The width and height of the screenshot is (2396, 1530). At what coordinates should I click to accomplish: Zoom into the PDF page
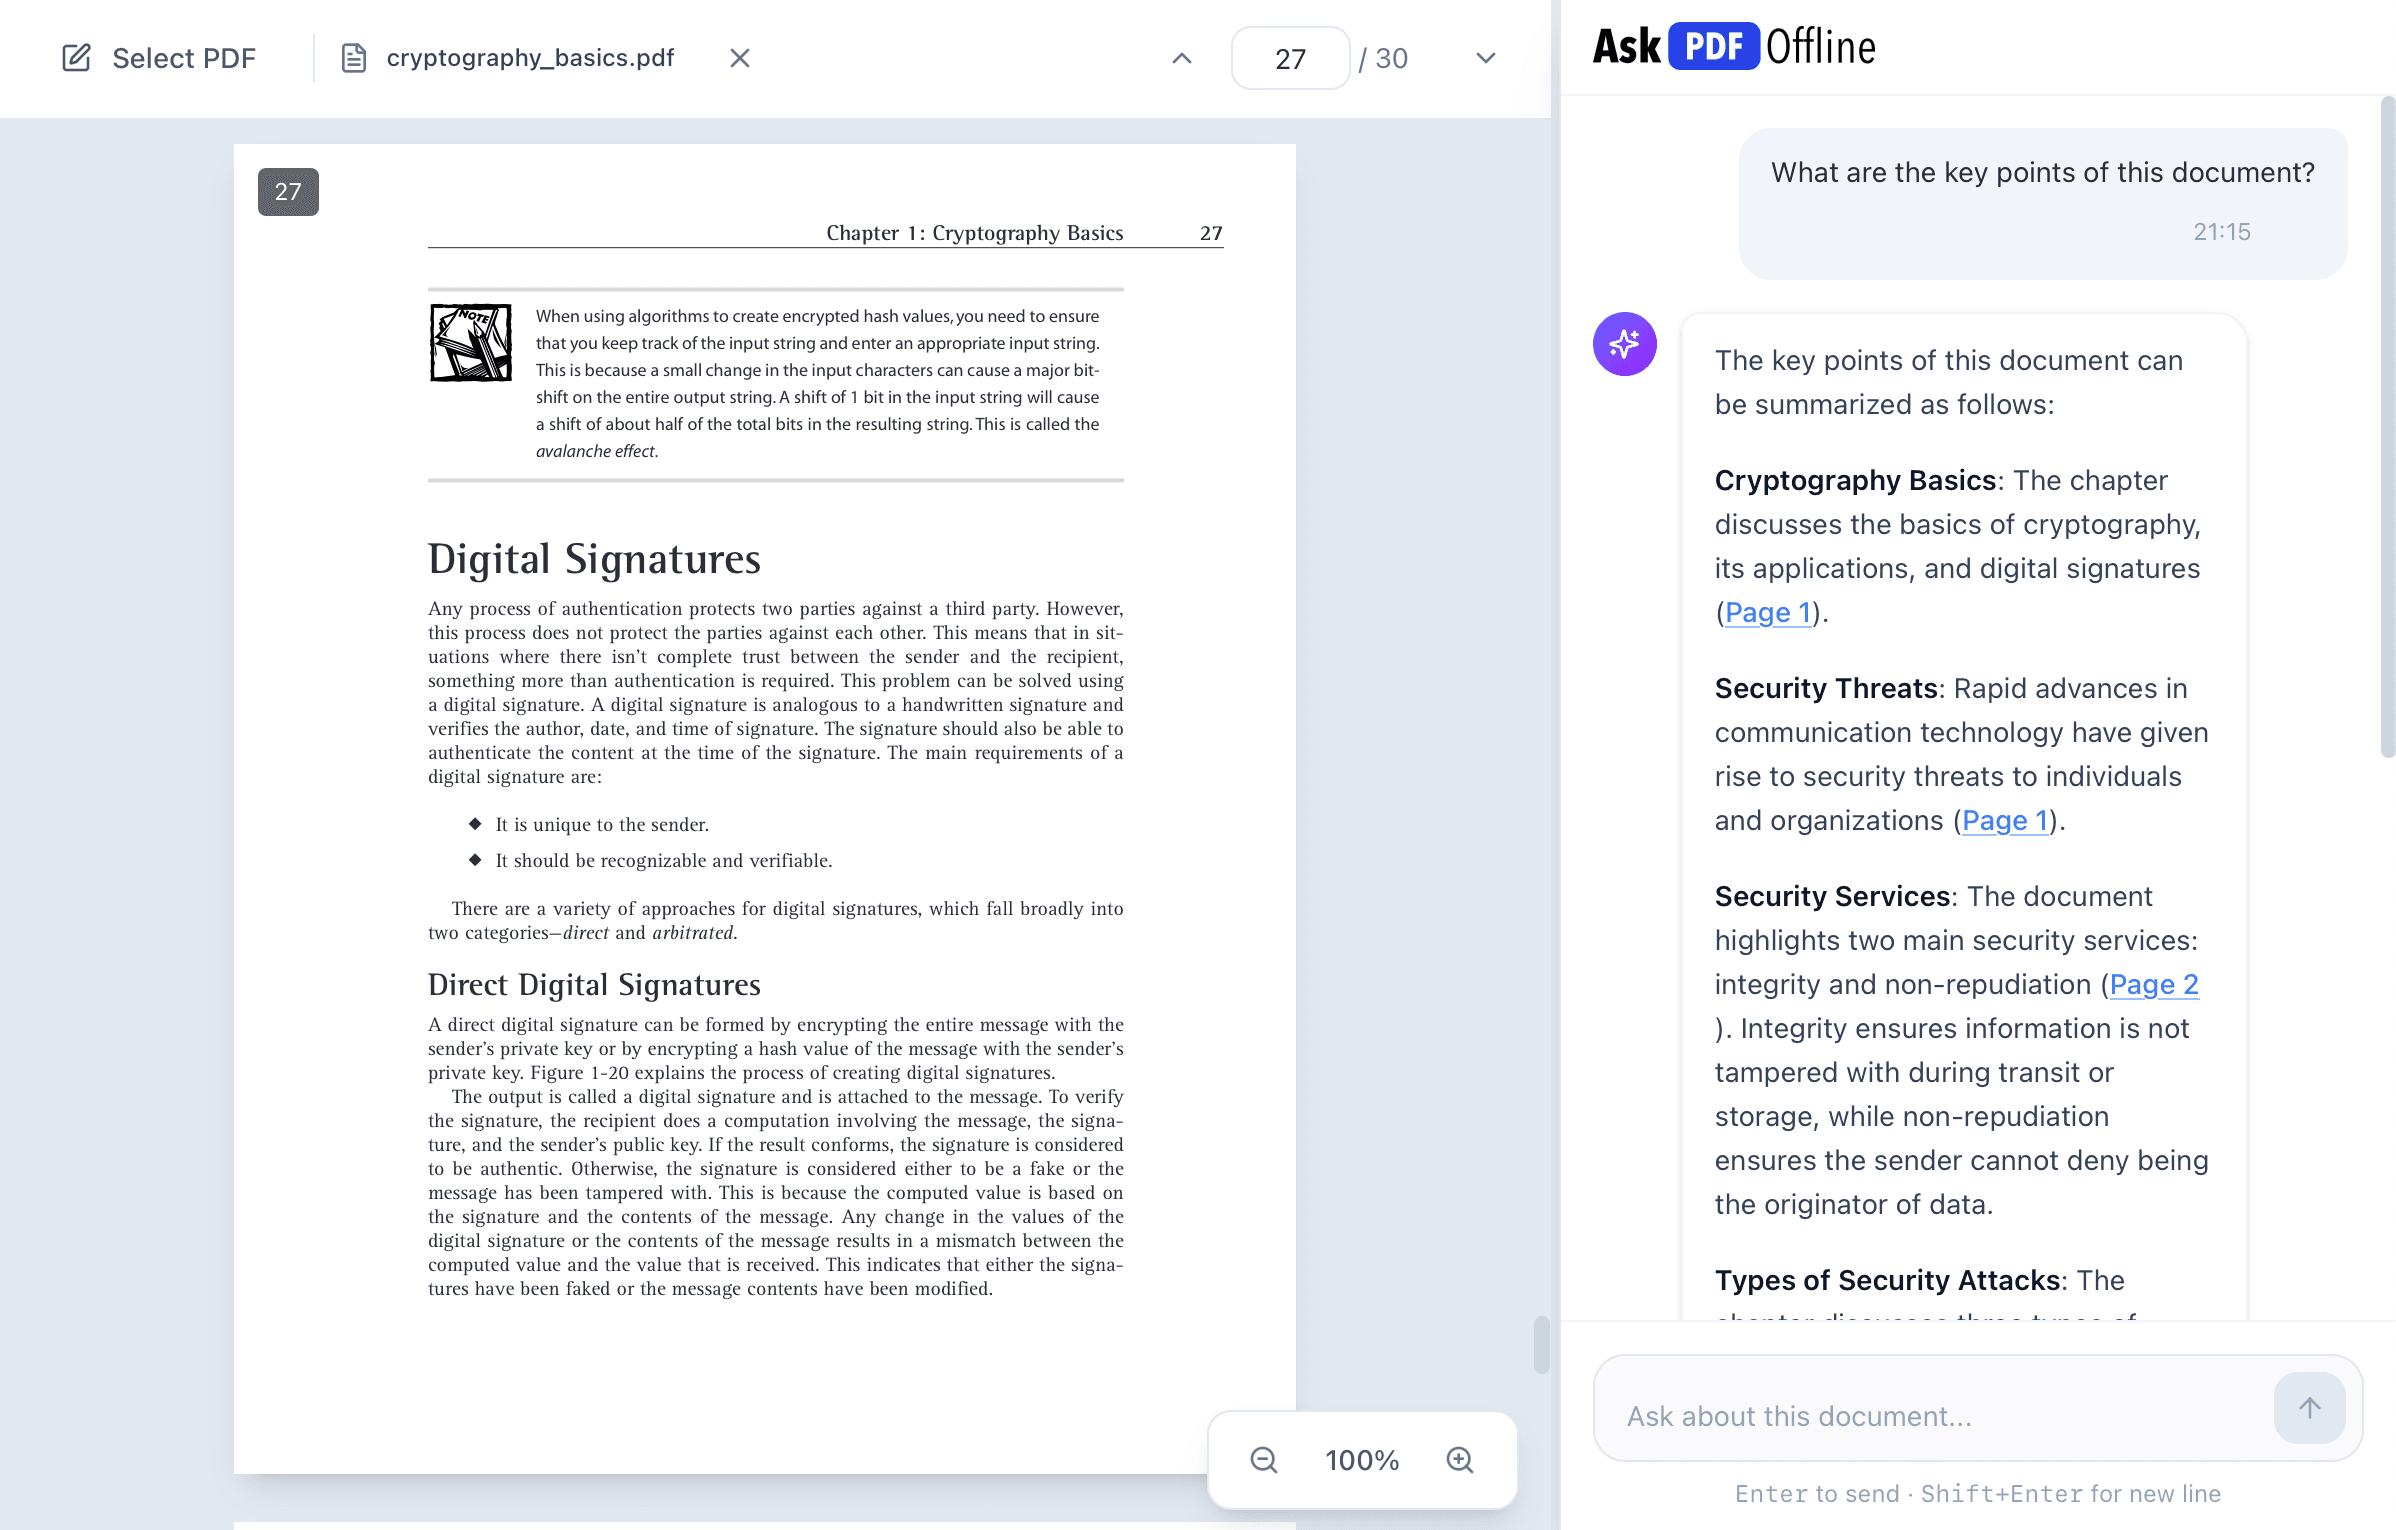point(1460,1460)
